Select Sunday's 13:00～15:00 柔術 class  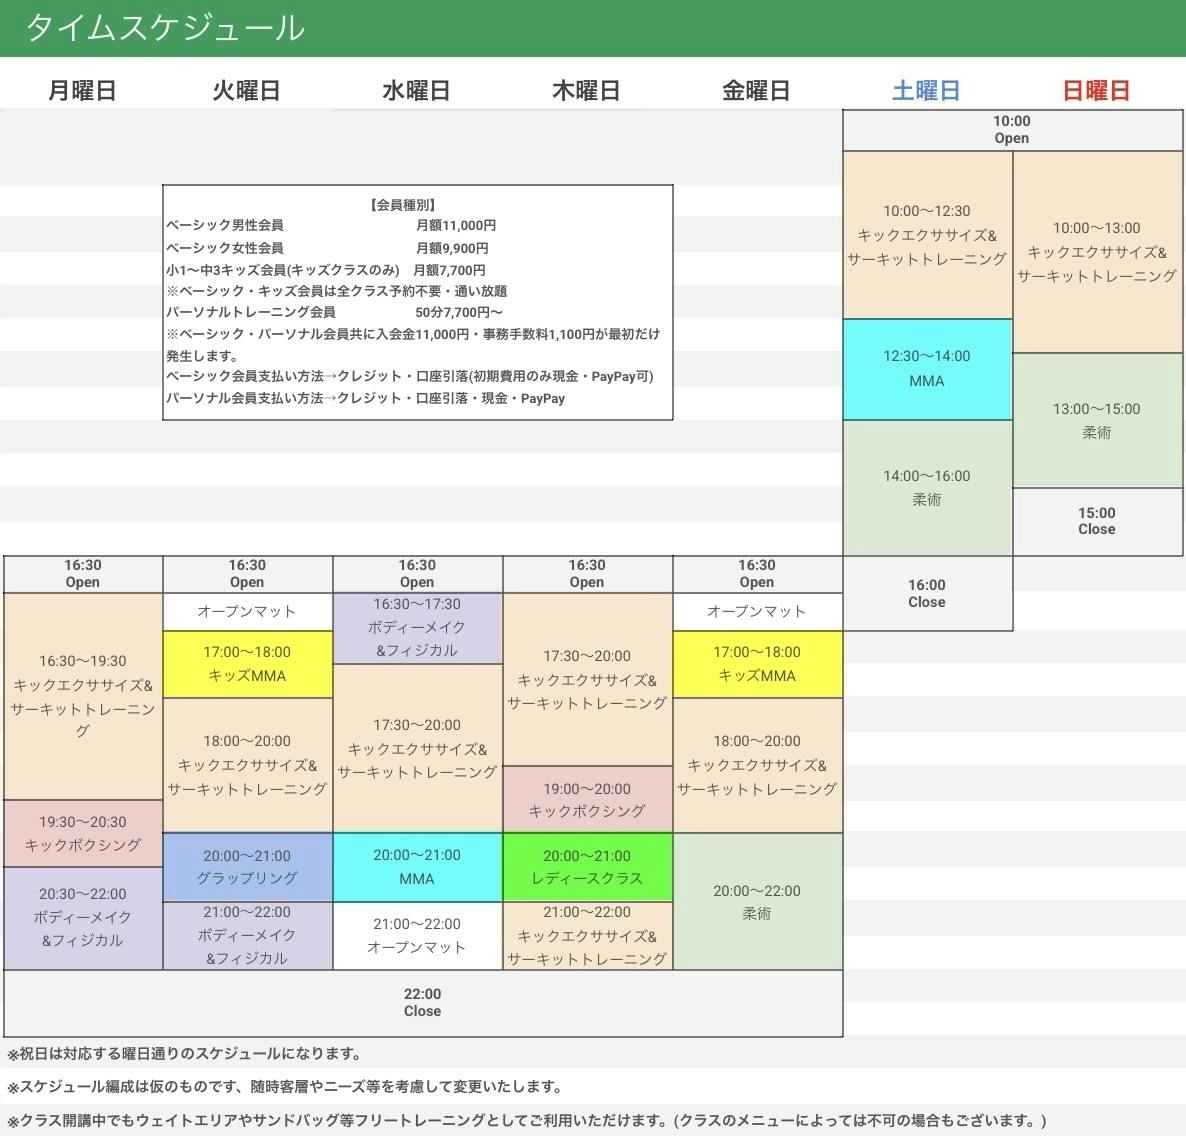pyautogui.click(x=1097, y=420)
